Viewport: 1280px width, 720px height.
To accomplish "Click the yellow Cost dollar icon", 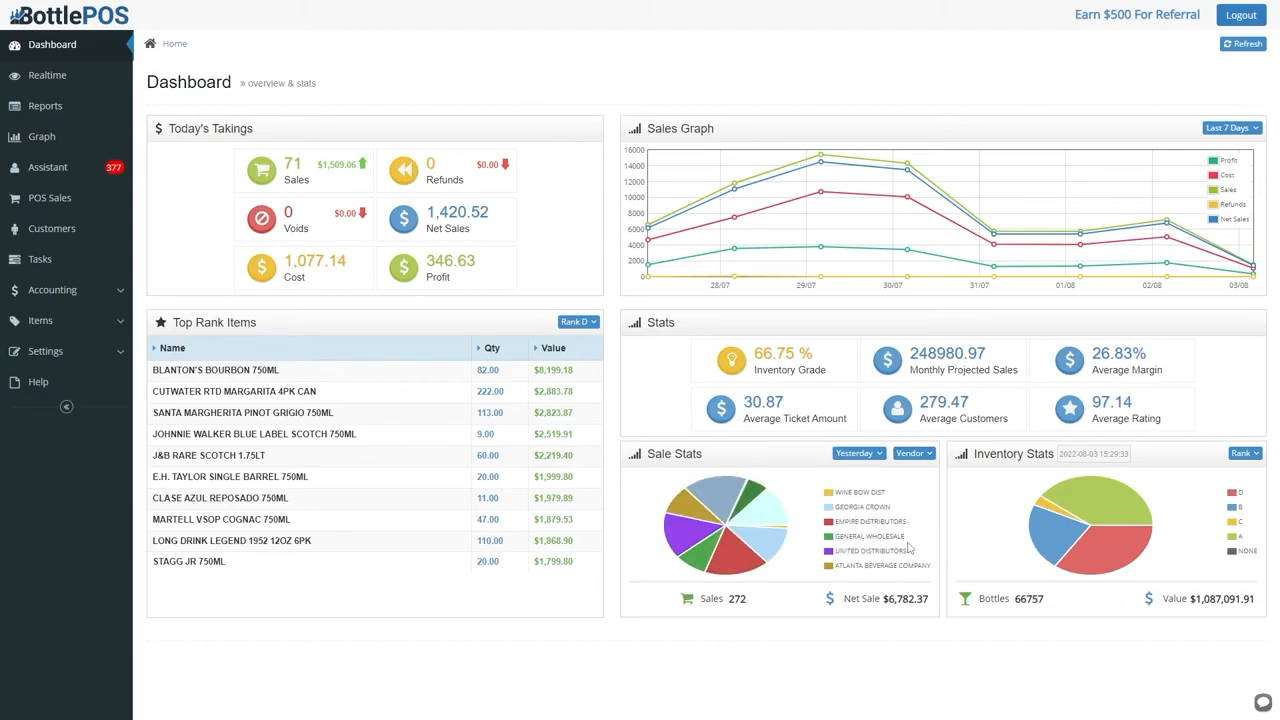I will pos(262,267).
